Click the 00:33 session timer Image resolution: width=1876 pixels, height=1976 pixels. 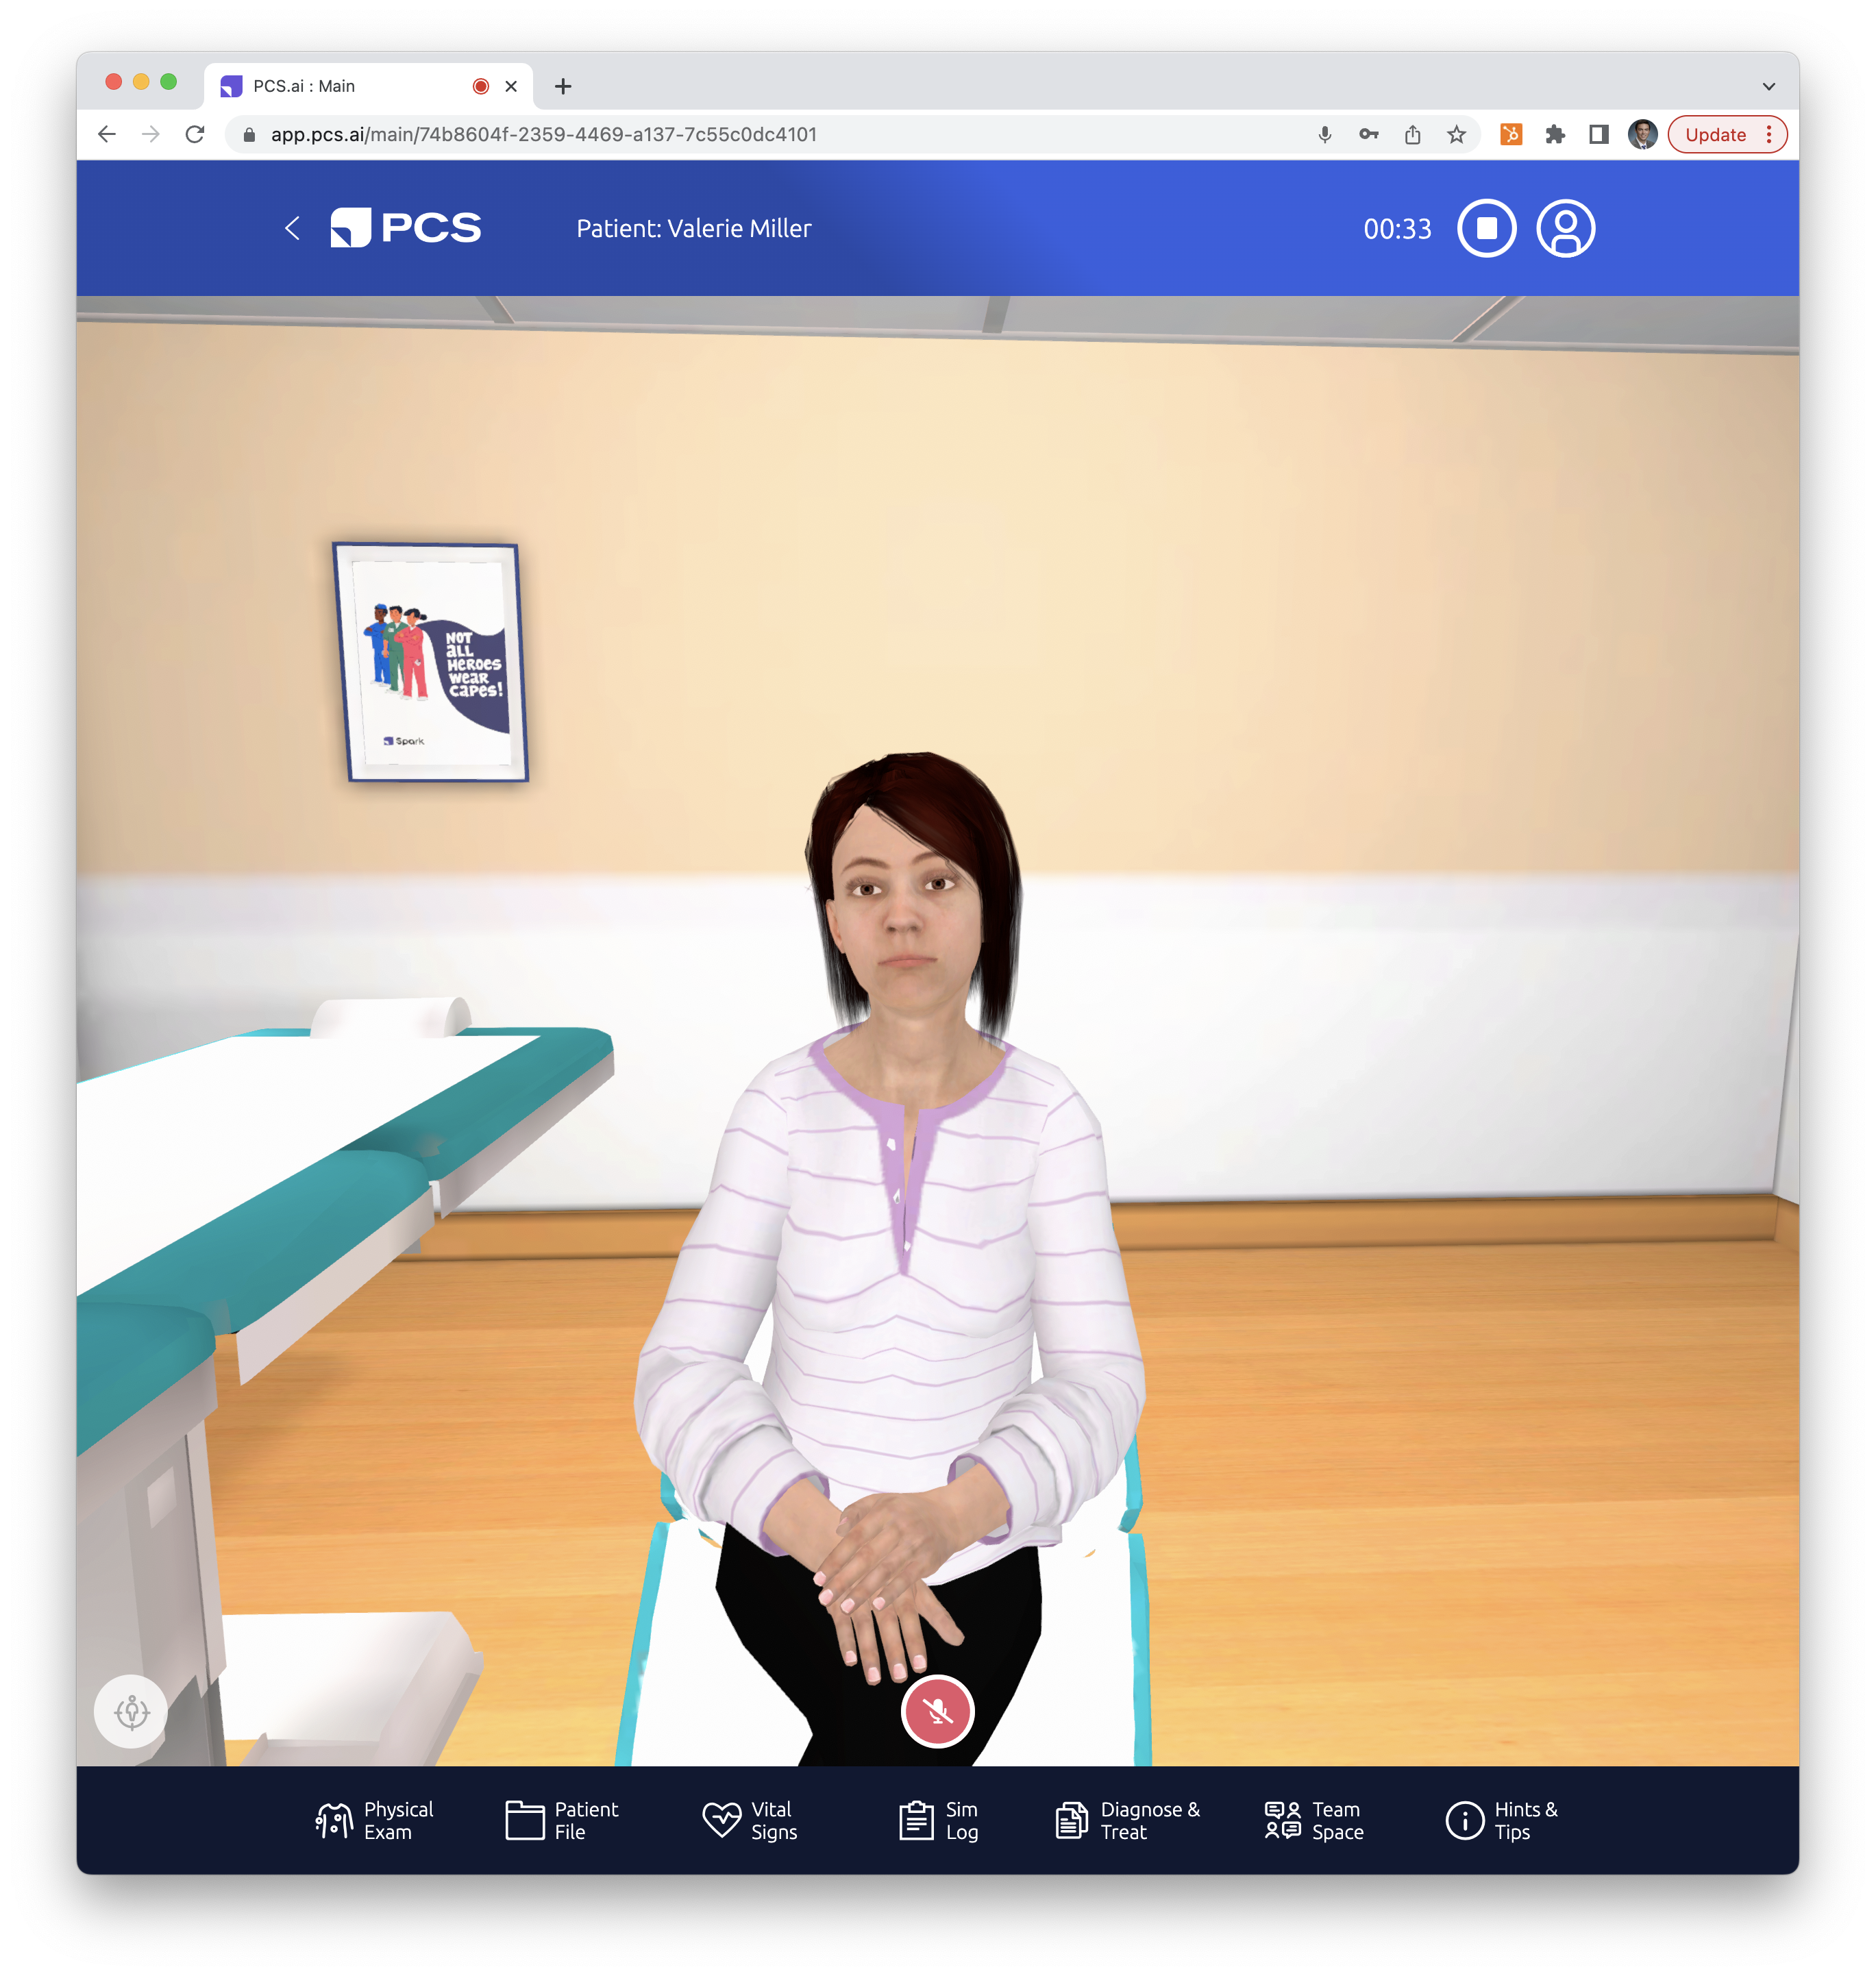pos(1397,229)
